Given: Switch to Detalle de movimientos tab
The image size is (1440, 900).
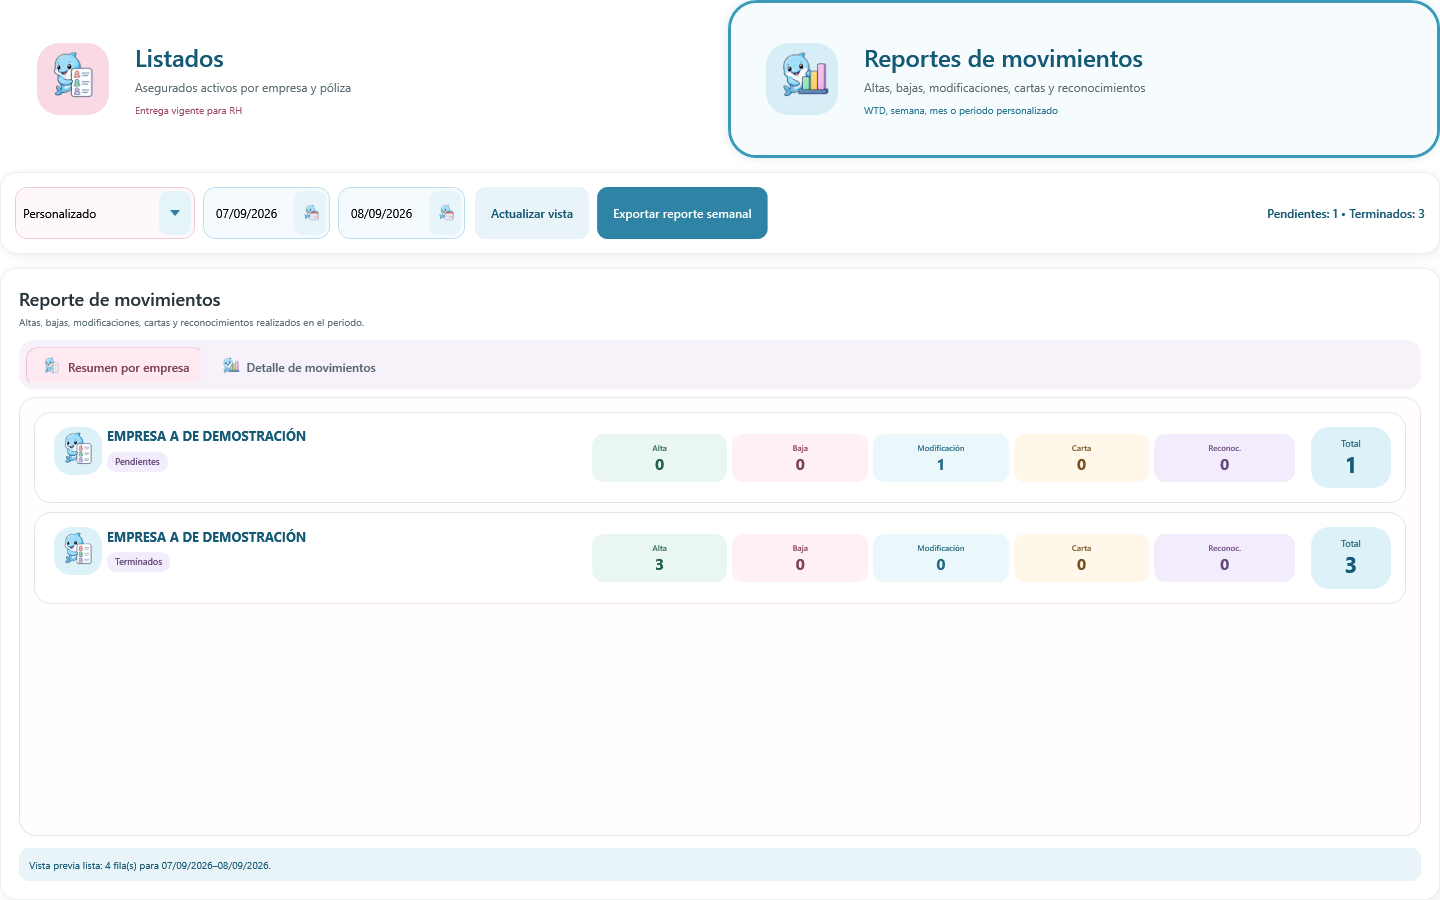Looking at the screenshot, I should point(299,367).
